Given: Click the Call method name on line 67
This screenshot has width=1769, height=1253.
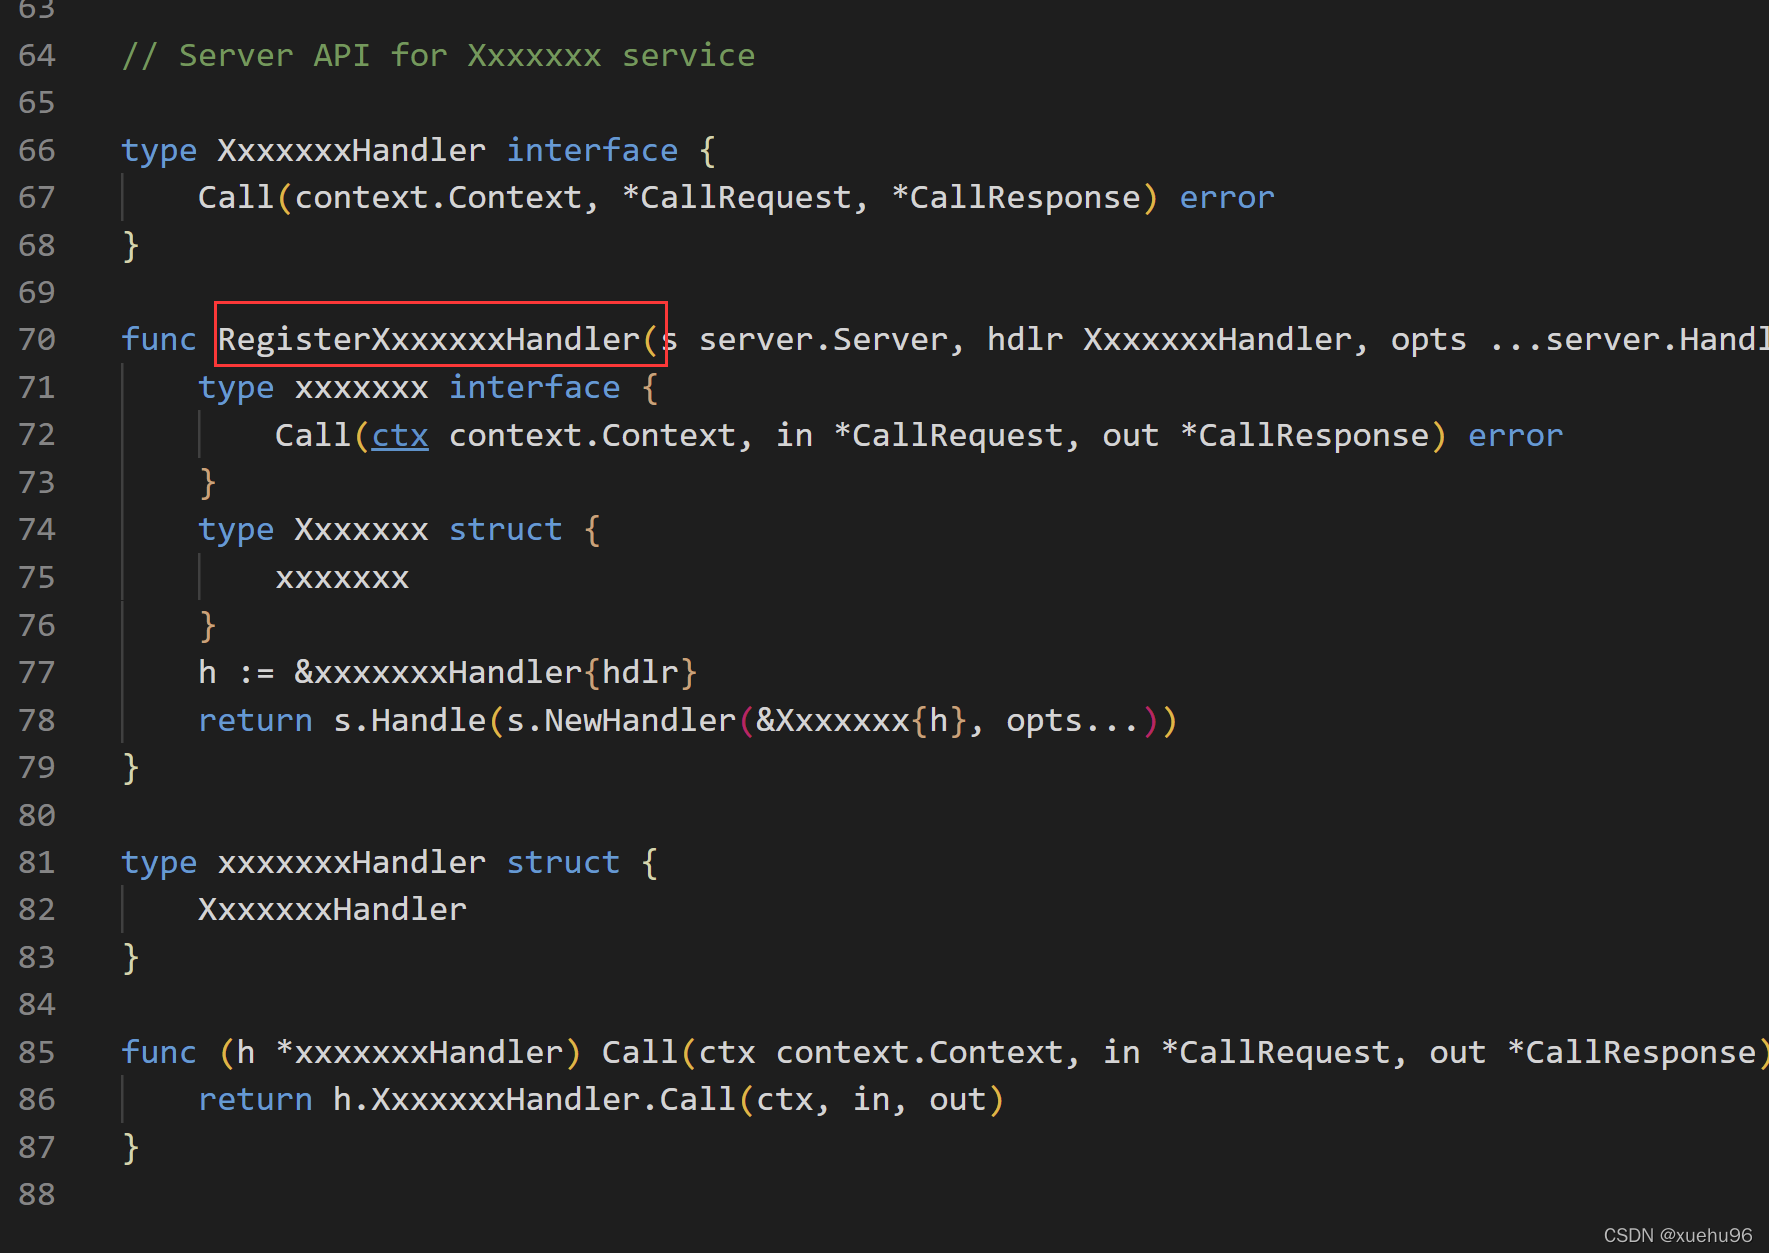Looking at the screenshot, I should [x=236, y=197].
